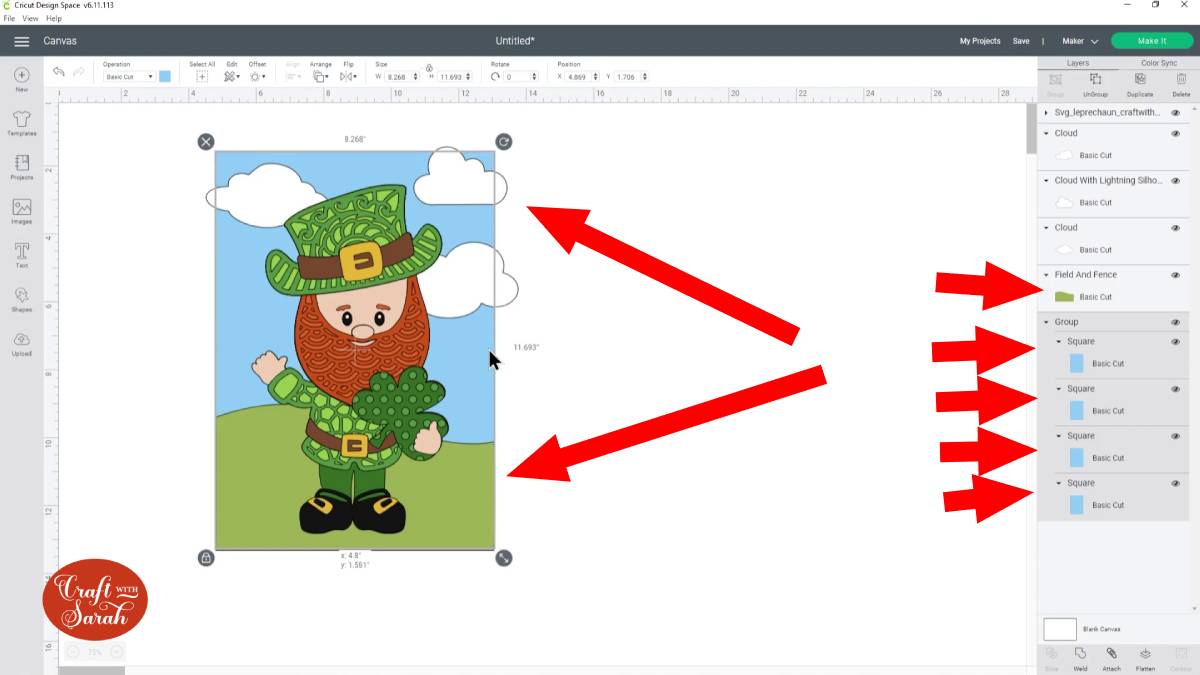Hide the first Square layer under Group
The width and height of the screenshot is (1200, 675).
coord(1175,342)
